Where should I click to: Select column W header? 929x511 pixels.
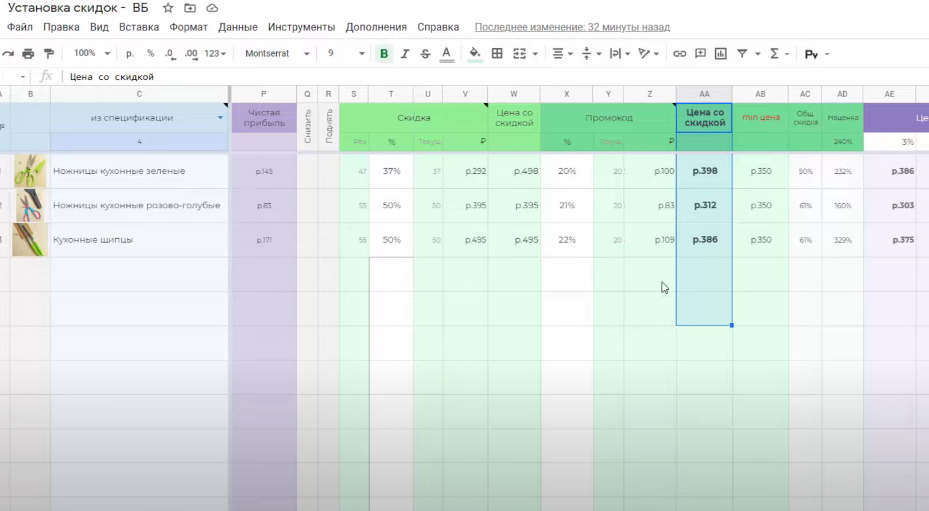pos(514,94)
